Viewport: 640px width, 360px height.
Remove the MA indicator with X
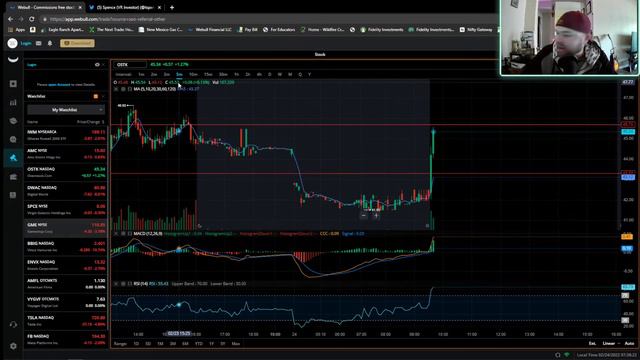116,89
